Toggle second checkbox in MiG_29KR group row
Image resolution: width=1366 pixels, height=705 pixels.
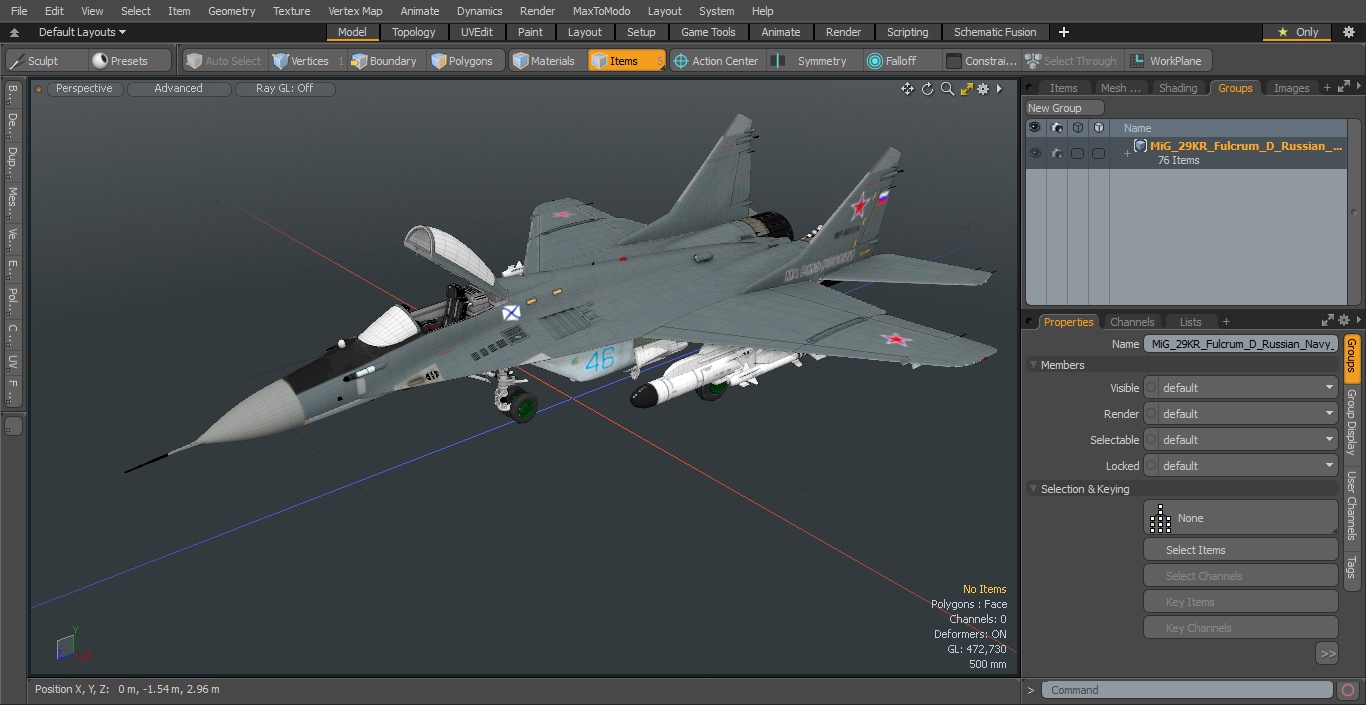(x=1098, y=153)
